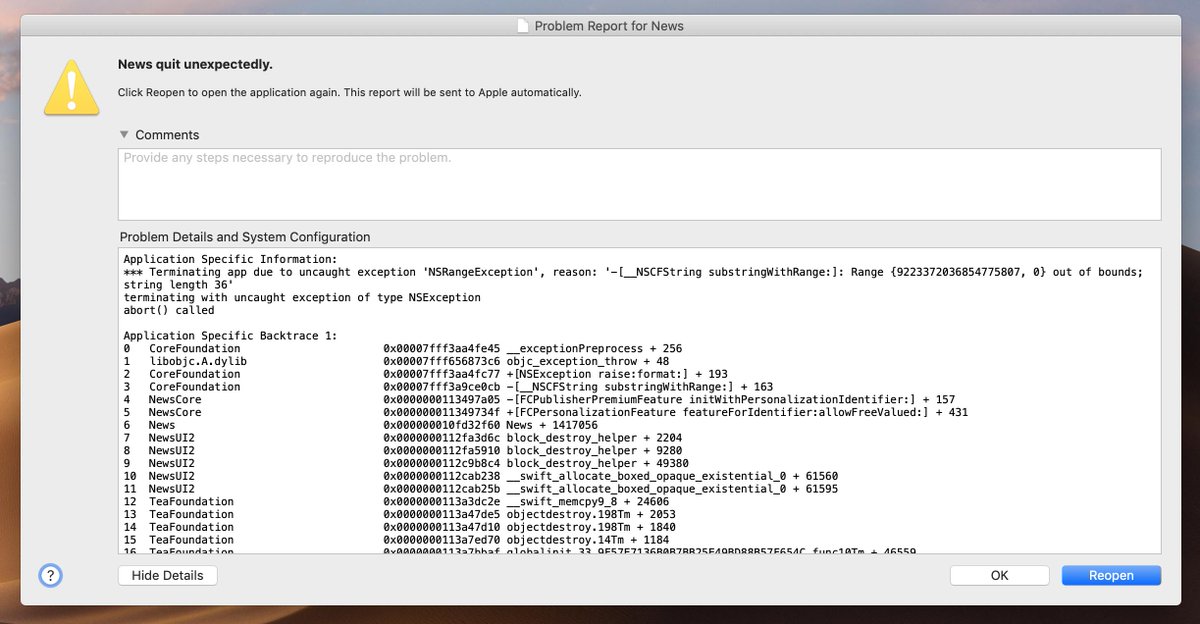Click the "News quit unexpectedly." heading
The width and height of the screenshot is (1200, 624).
195,65
